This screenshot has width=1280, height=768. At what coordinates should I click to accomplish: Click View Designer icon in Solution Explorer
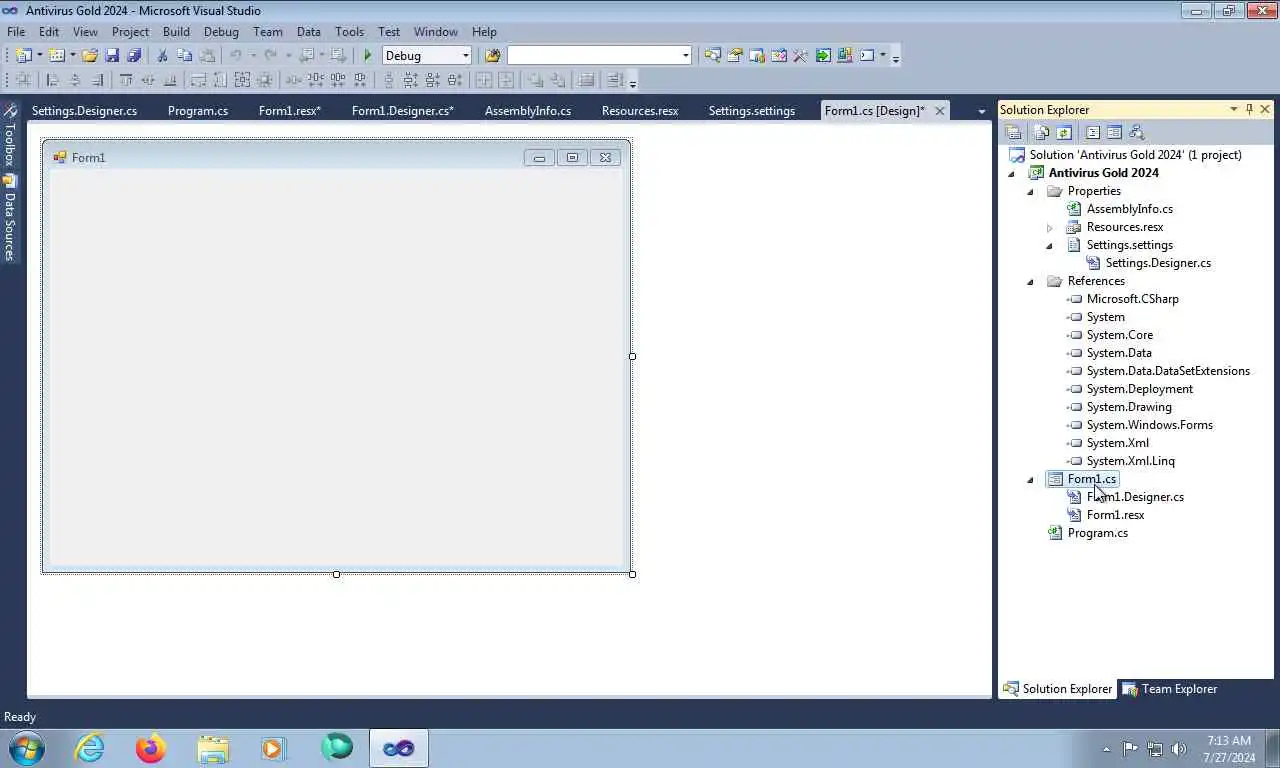click(1114, 133)
